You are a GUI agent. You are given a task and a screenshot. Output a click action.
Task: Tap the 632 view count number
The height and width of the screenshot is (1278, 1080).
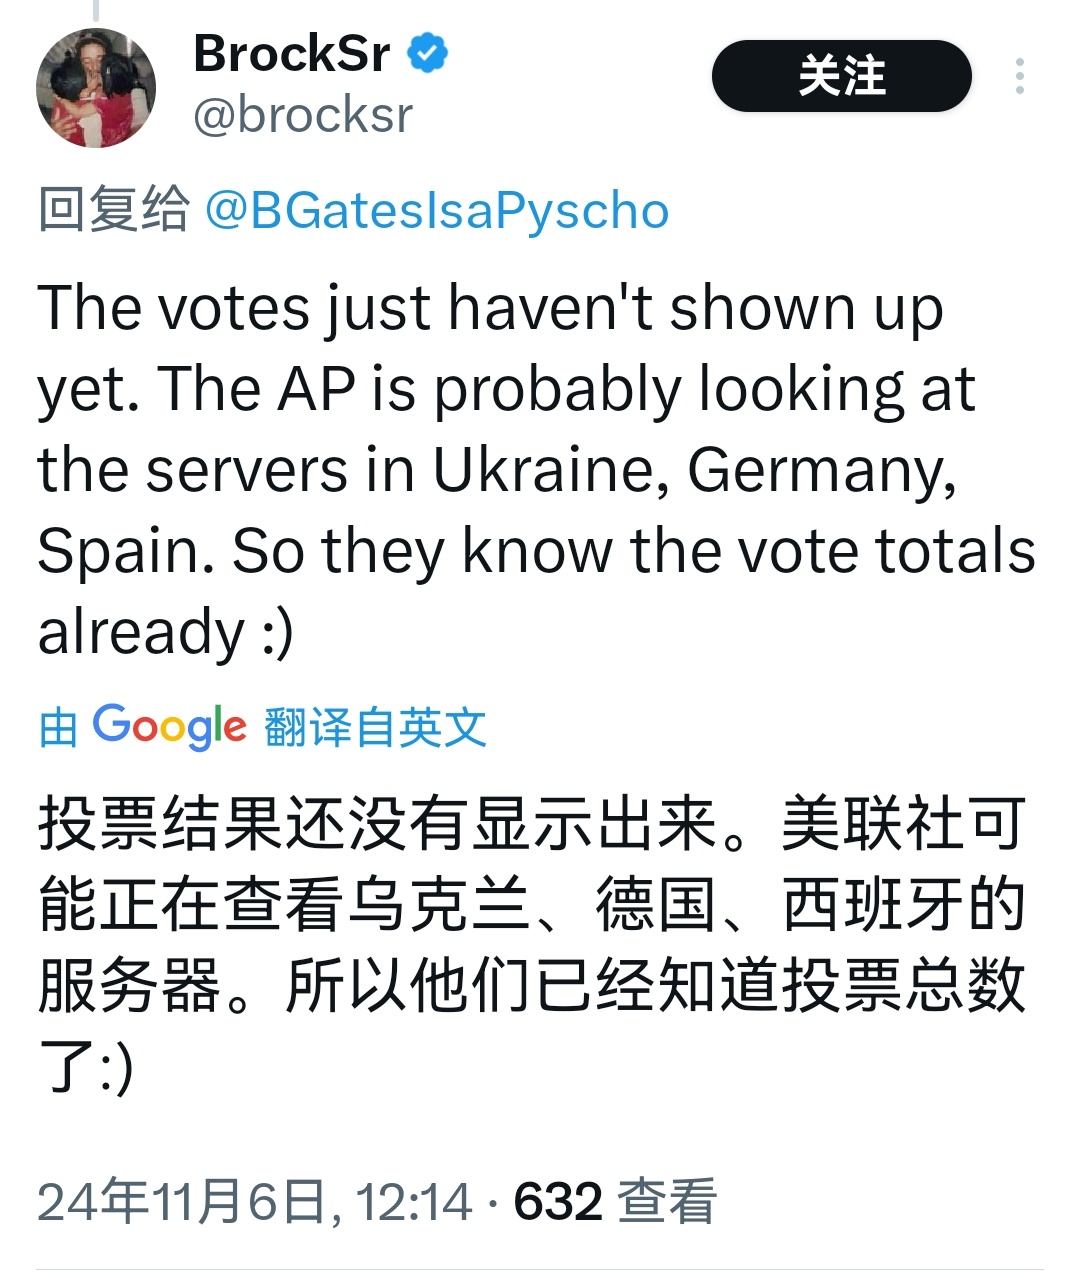(x=558, y=1201)
